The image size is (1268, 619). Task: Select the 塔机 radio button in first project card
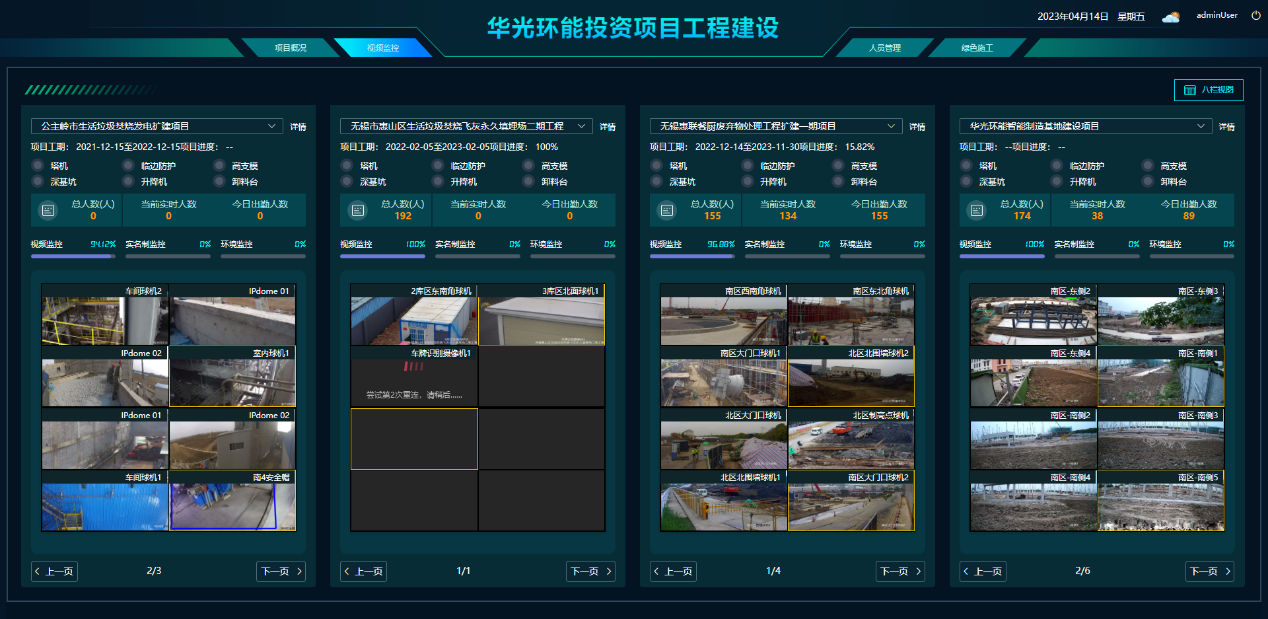pos(37,167)
